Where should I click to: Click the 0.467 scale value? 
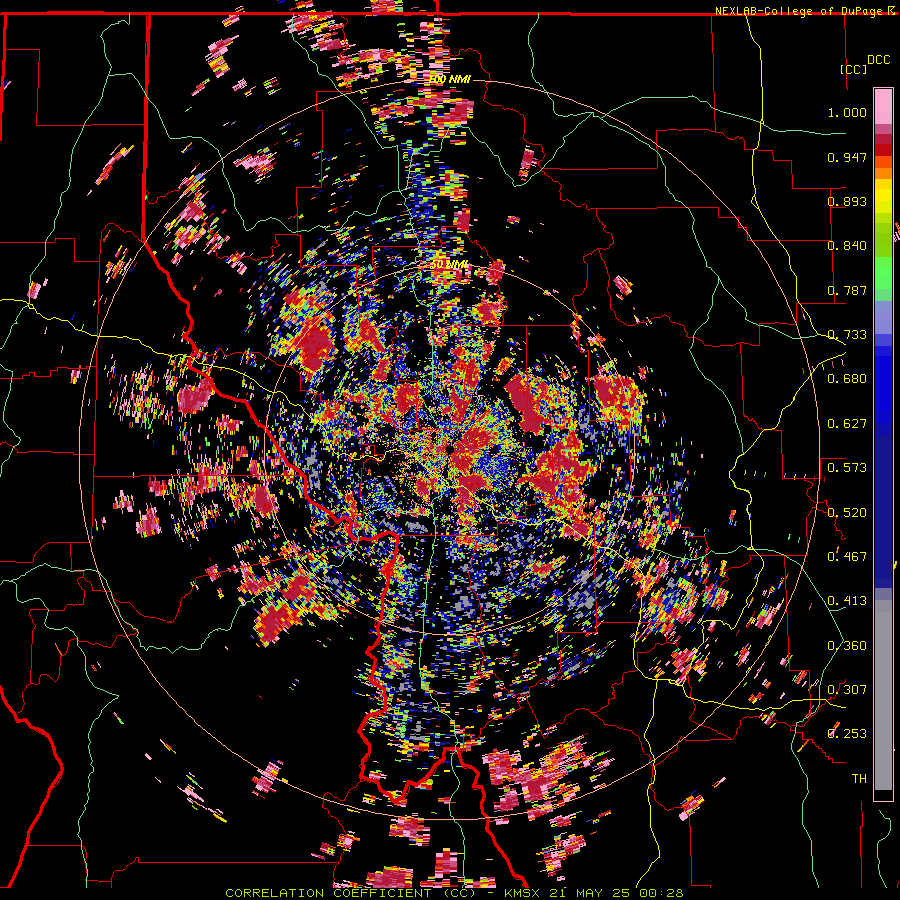[x=847, y=556]
